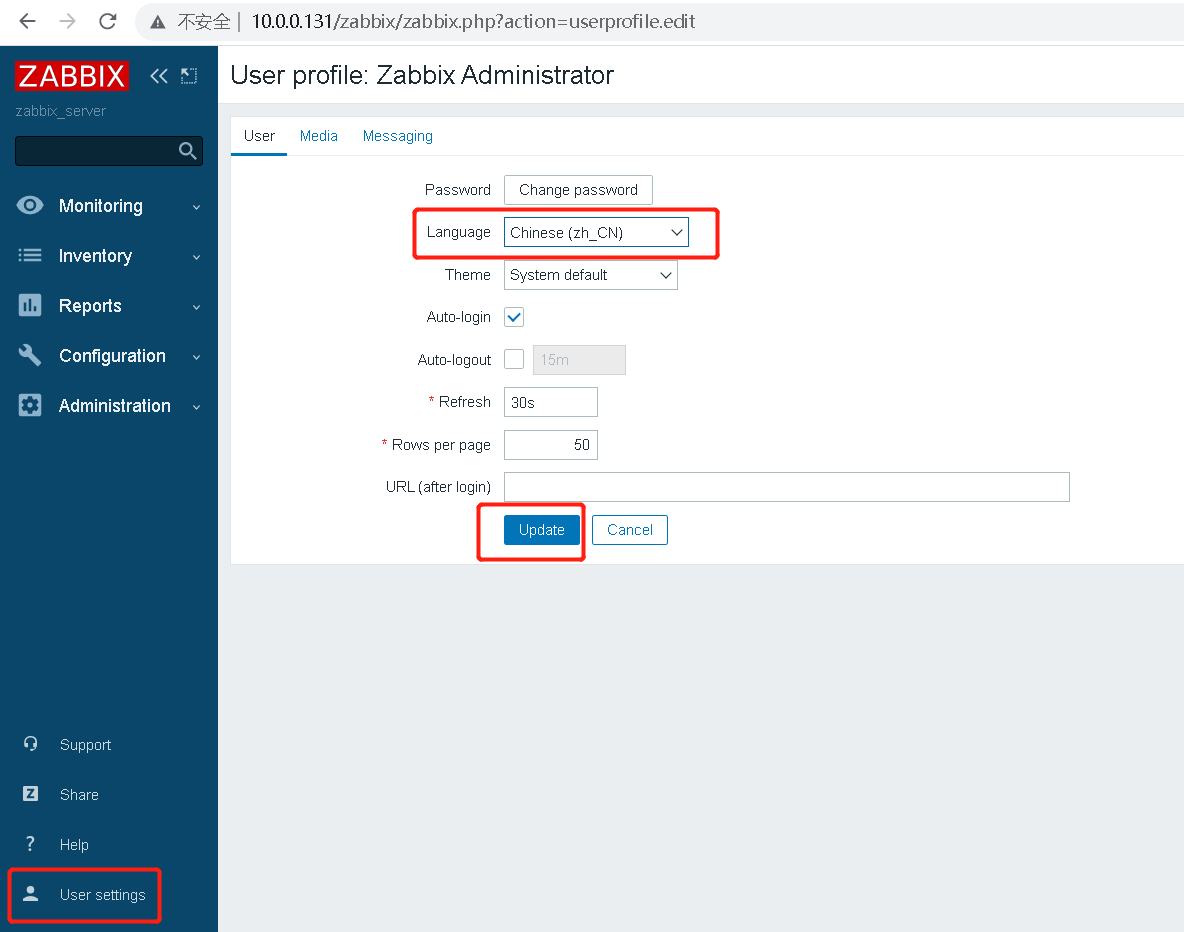Switch to the Messaging tab
This screenshot has width=1184, height=932.
click(398, 136)
